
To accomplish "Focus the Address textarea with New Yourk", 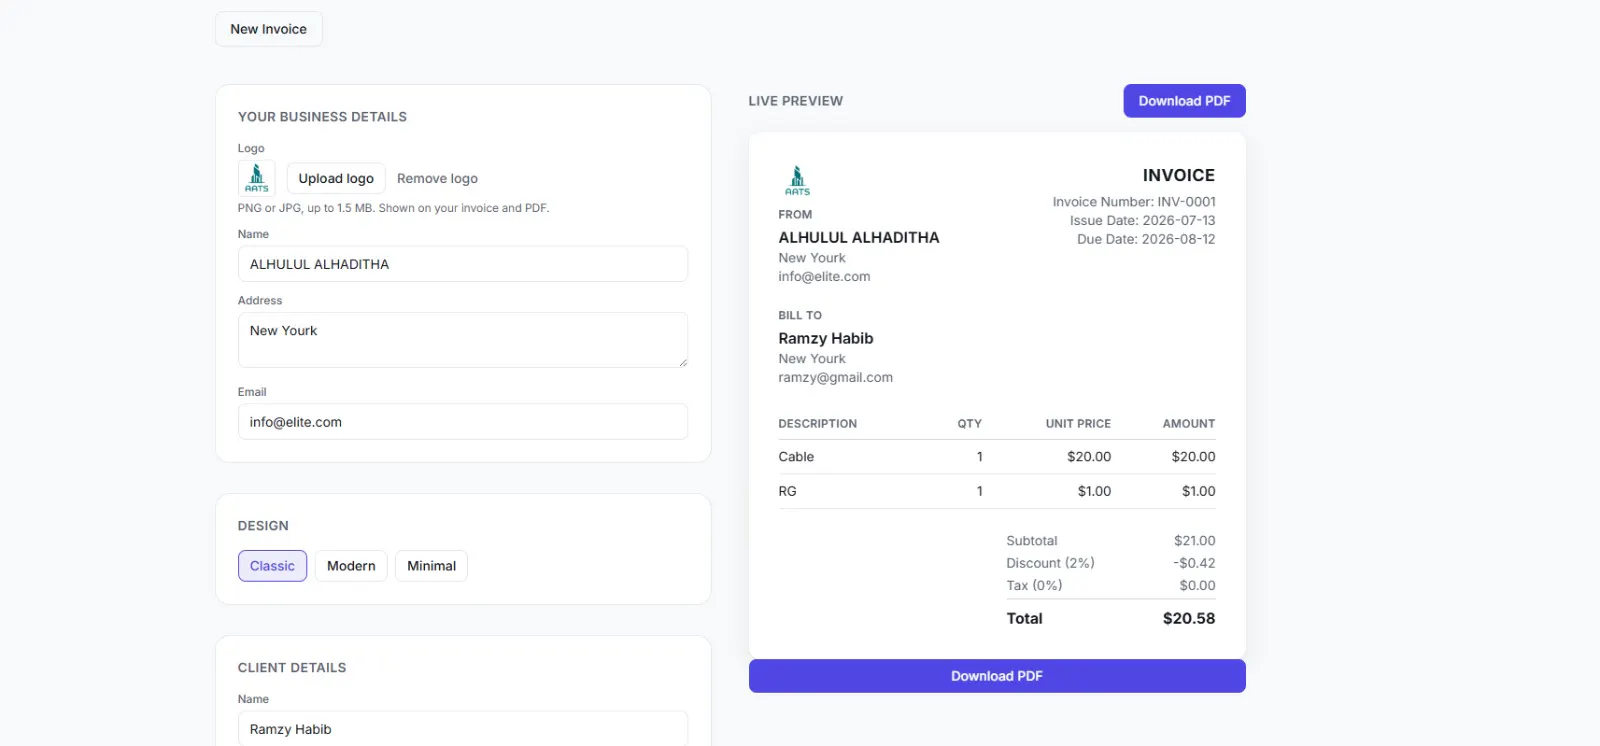I will (x=463, y=340).
